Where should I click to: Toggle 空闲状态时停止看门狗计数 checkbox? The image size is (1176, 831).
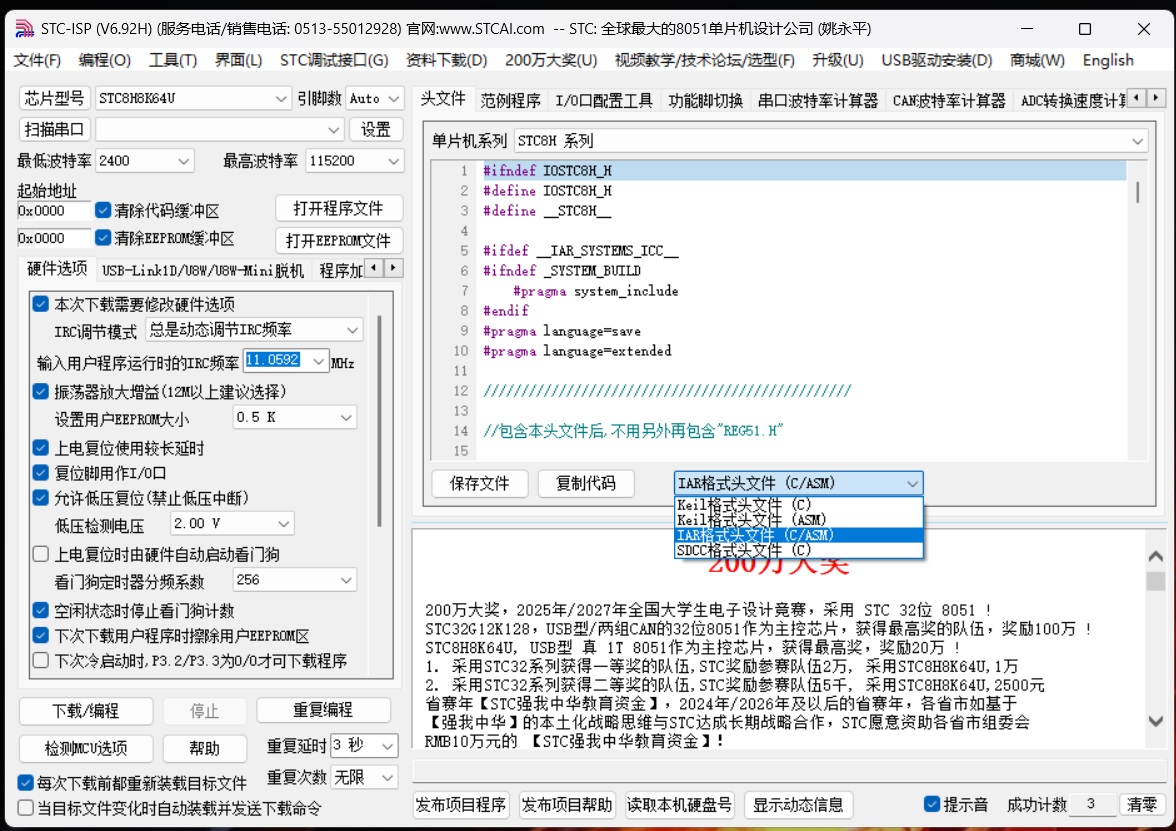coord(40,610)
